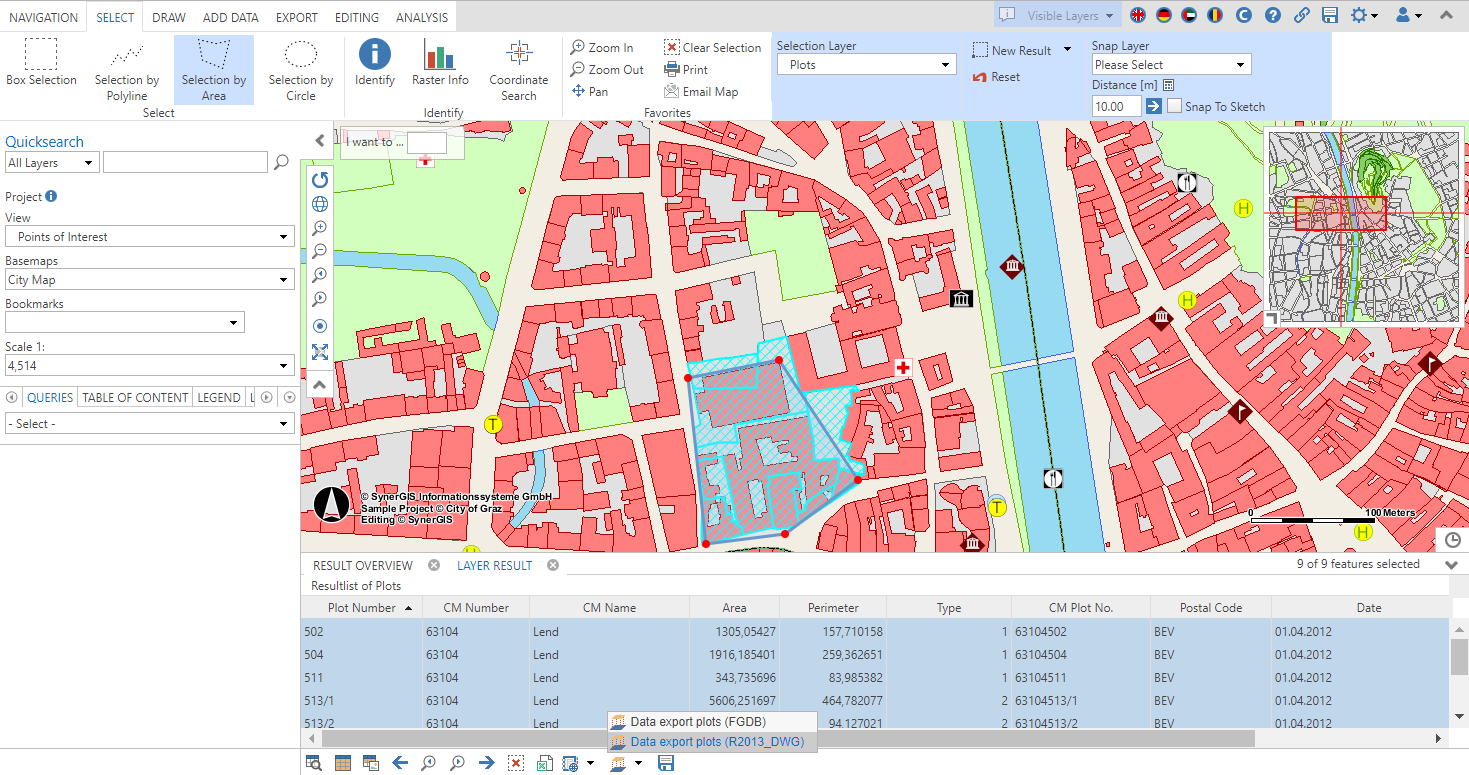Open the time slider clock icon
Viewport: 1469px width, 775px height.
pyautogui.click(x=1452, y=540)
